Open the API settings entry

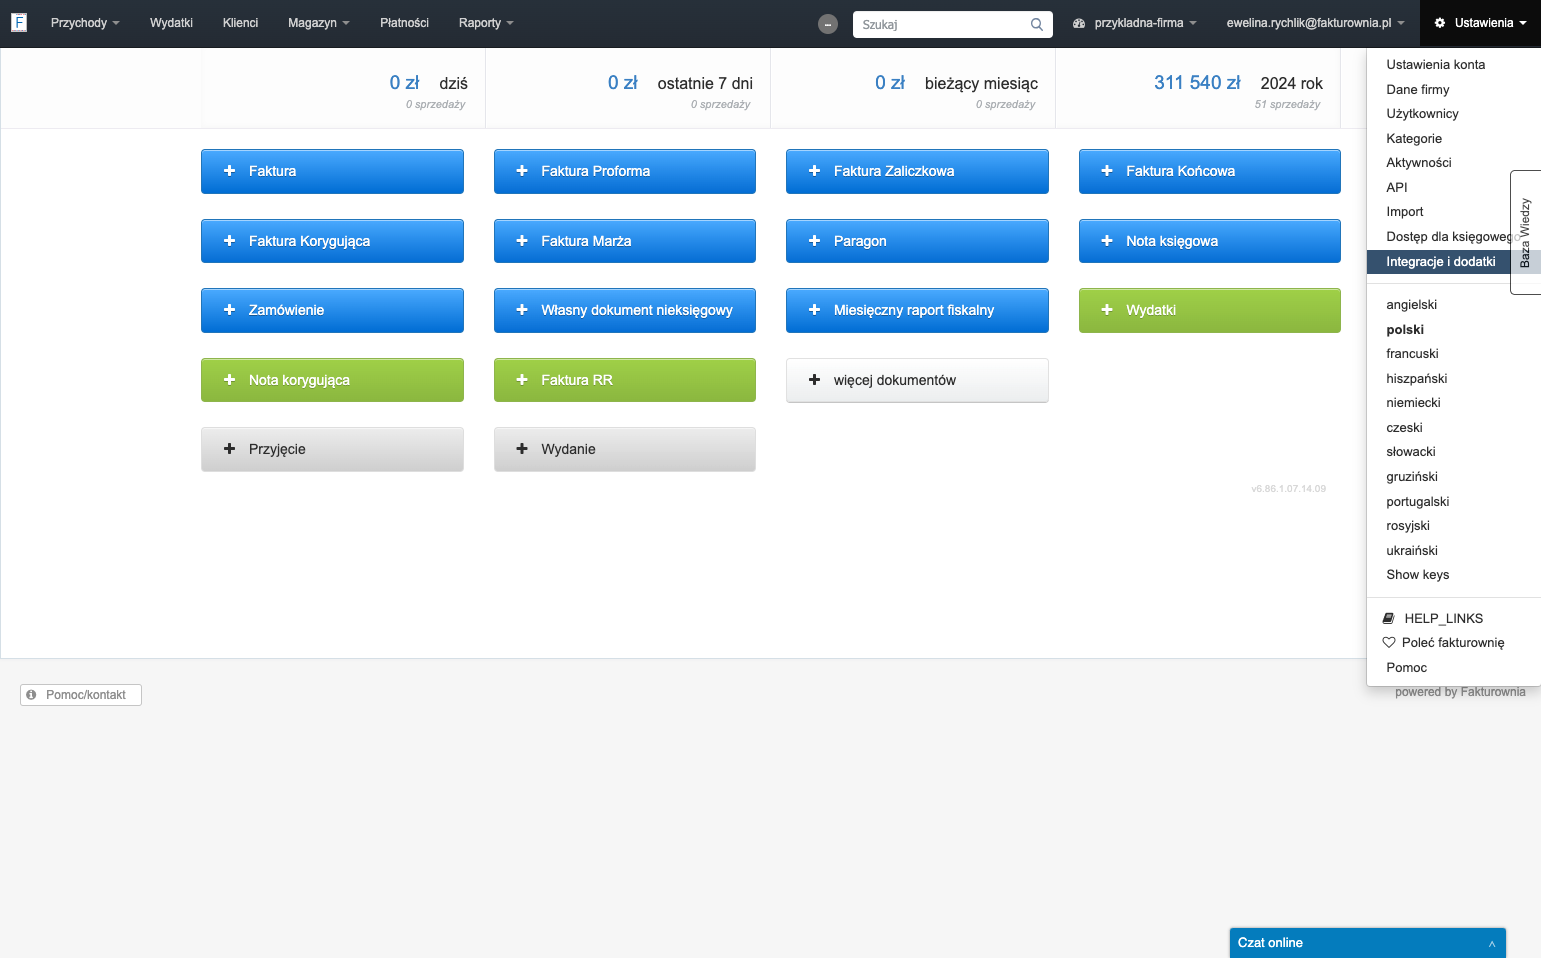1396,188
